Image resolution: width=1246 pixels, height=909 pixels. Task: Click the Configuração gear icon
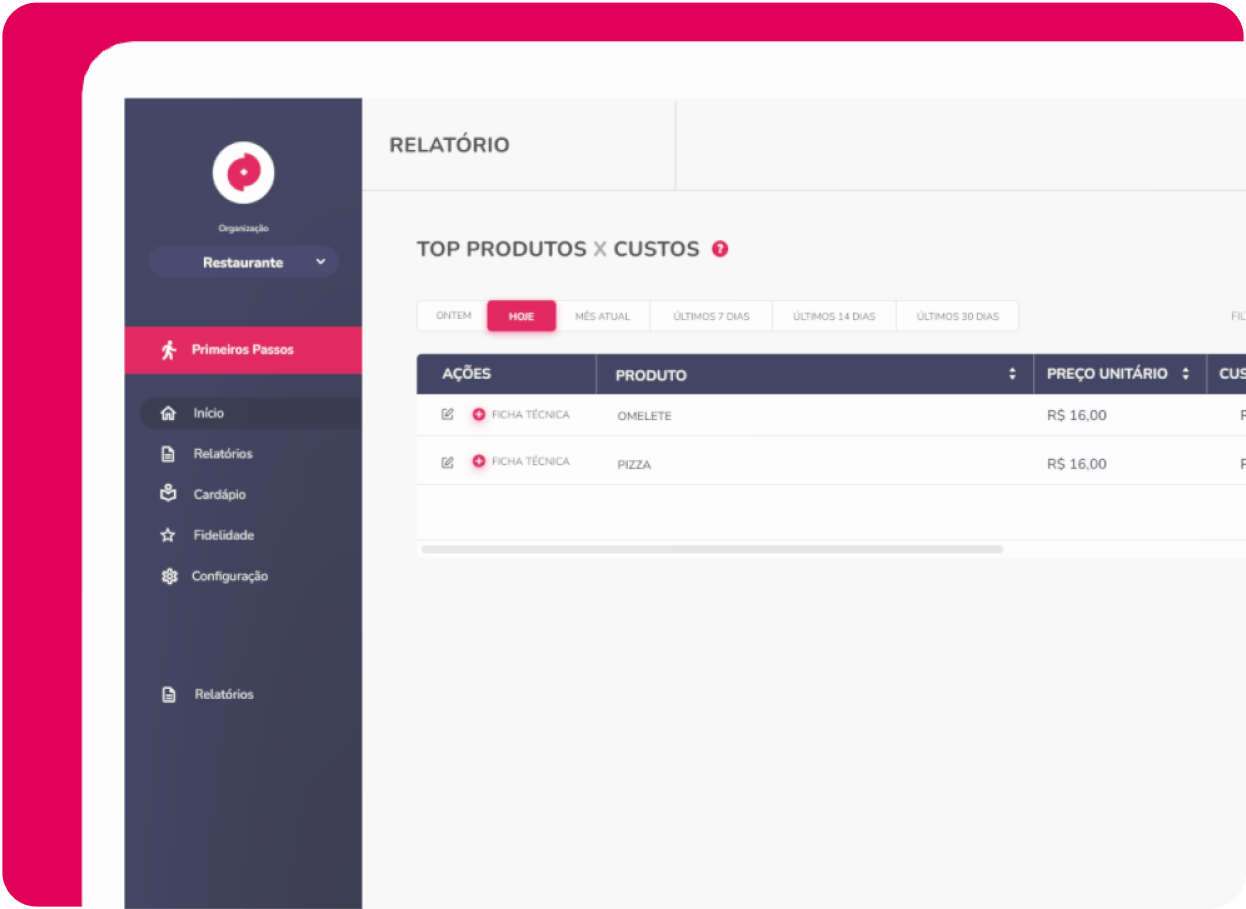[x=169, y=576]
